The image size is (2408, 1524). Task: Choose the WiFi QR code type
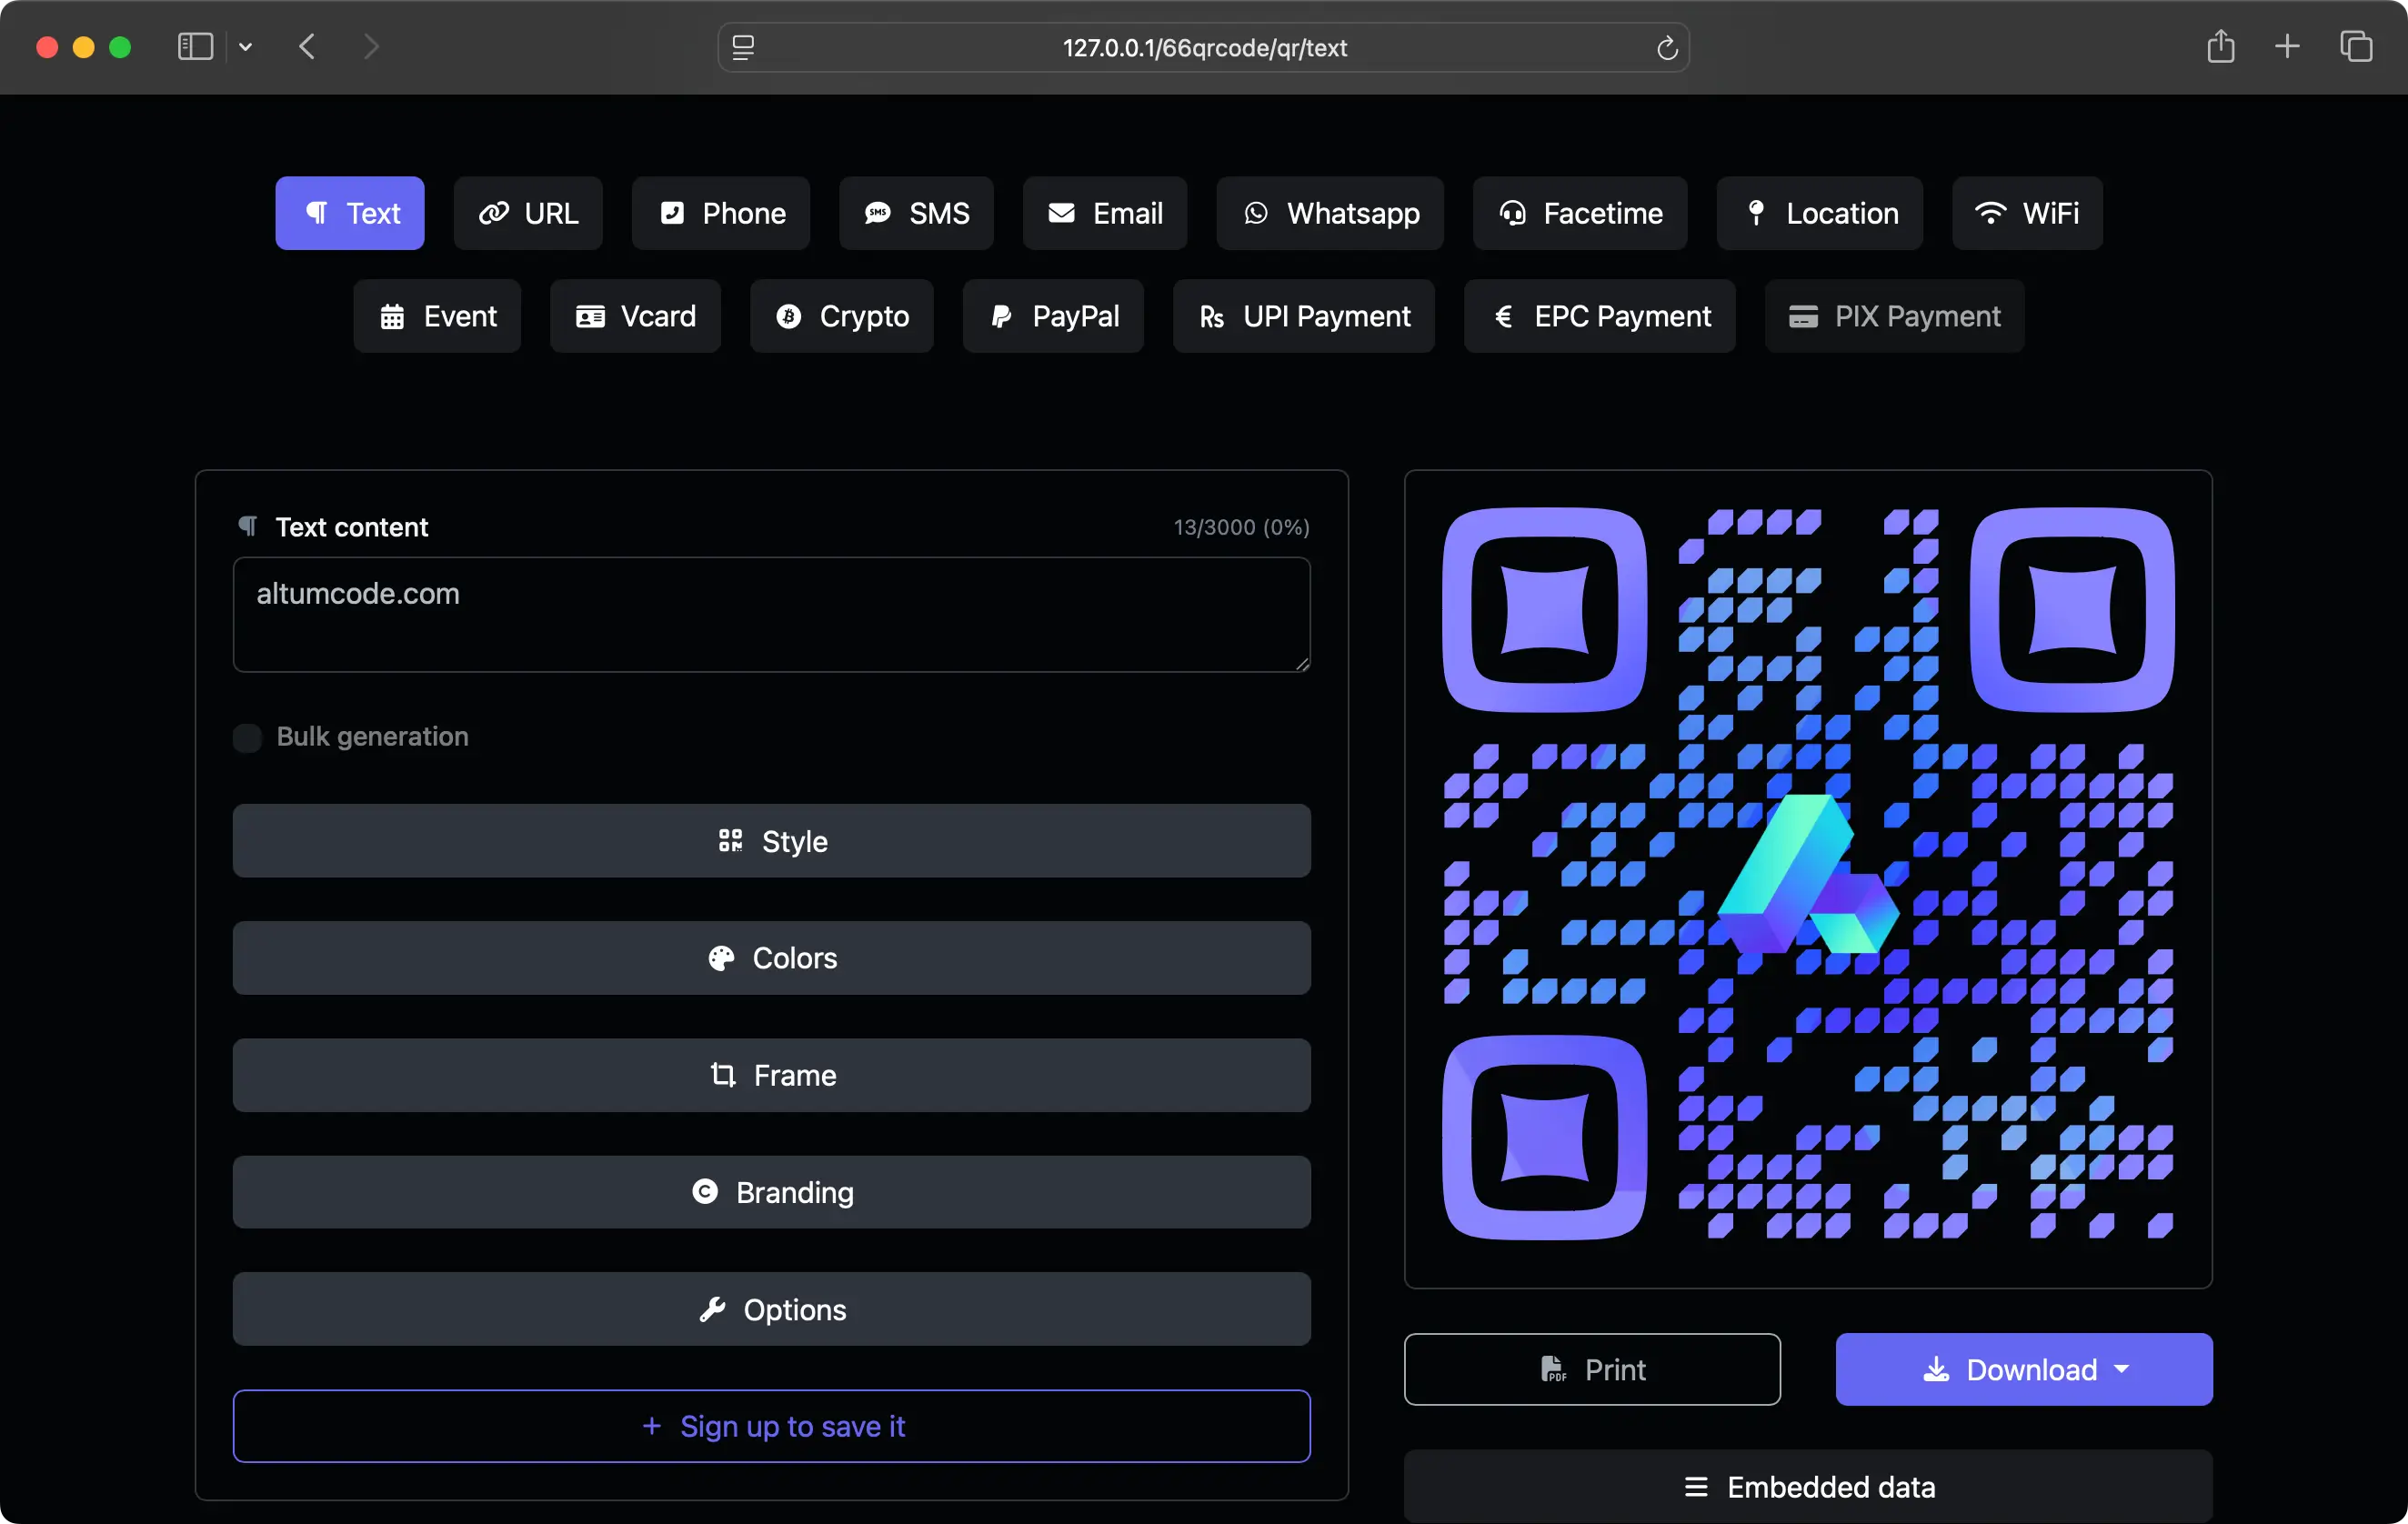point(2026,213)
